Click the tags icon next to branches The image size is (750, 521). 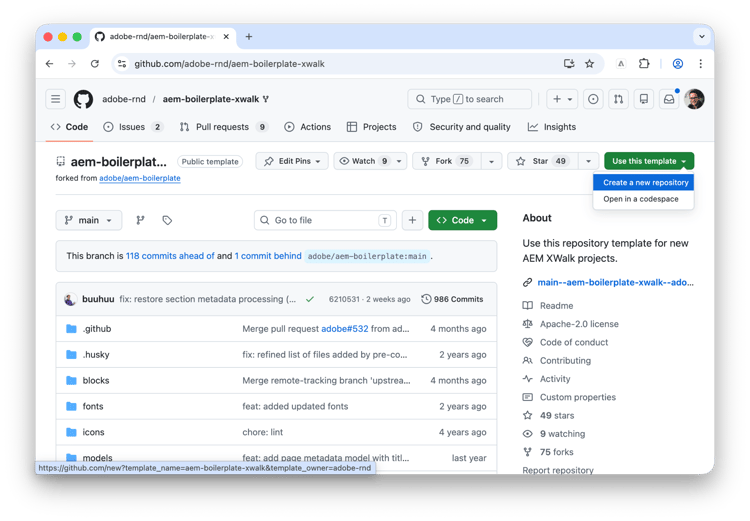[167, 220]
